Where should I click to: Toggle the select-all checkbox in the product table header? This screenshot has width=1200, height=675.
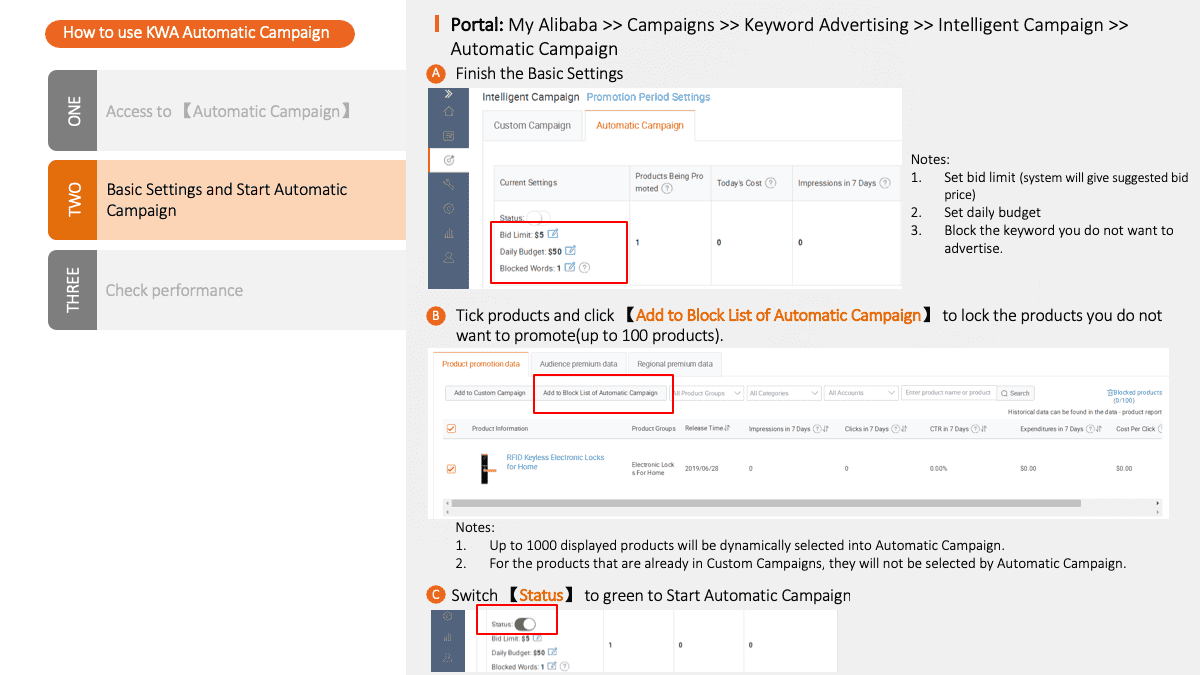[451, 429]
